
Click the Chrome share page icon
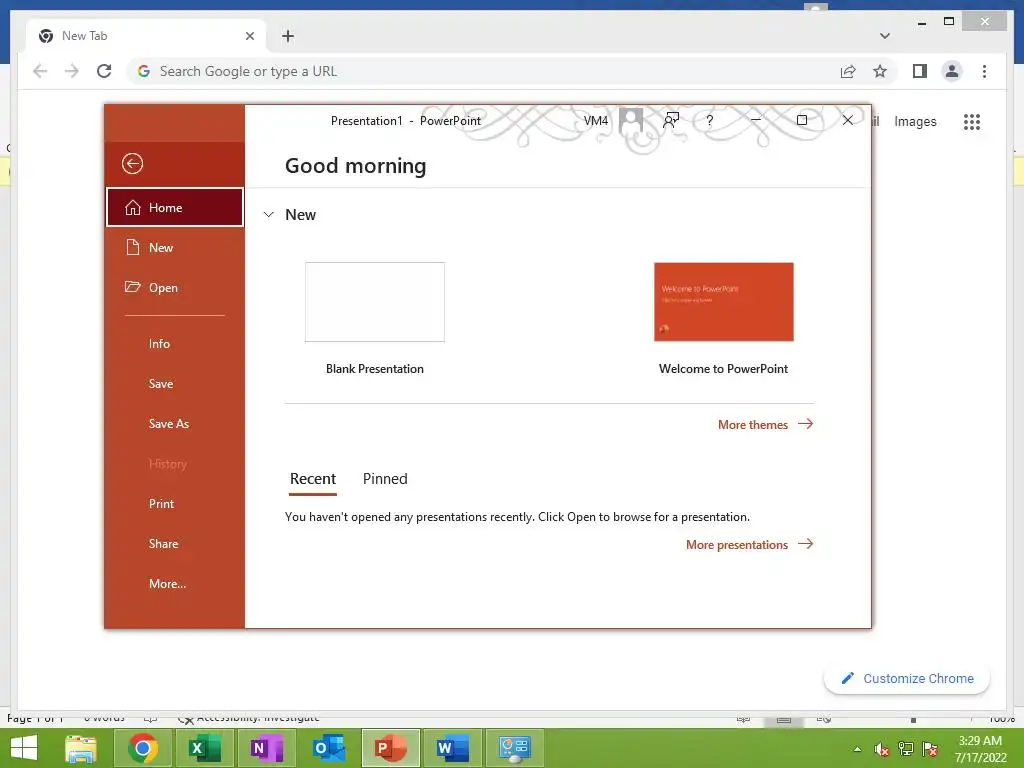848,71
